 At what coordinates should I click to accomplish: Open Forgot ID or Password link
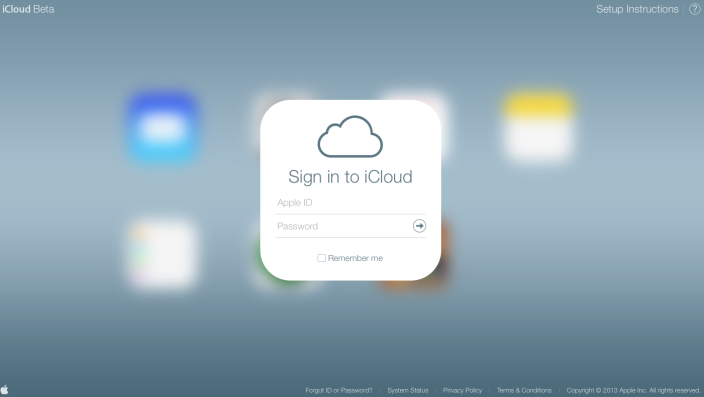(339, 390)
